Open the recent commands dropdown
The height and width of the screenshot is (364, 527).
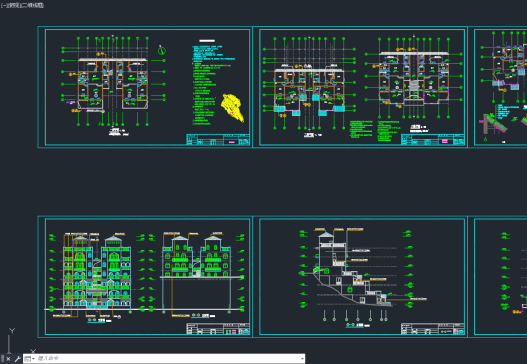coord(30,359)
